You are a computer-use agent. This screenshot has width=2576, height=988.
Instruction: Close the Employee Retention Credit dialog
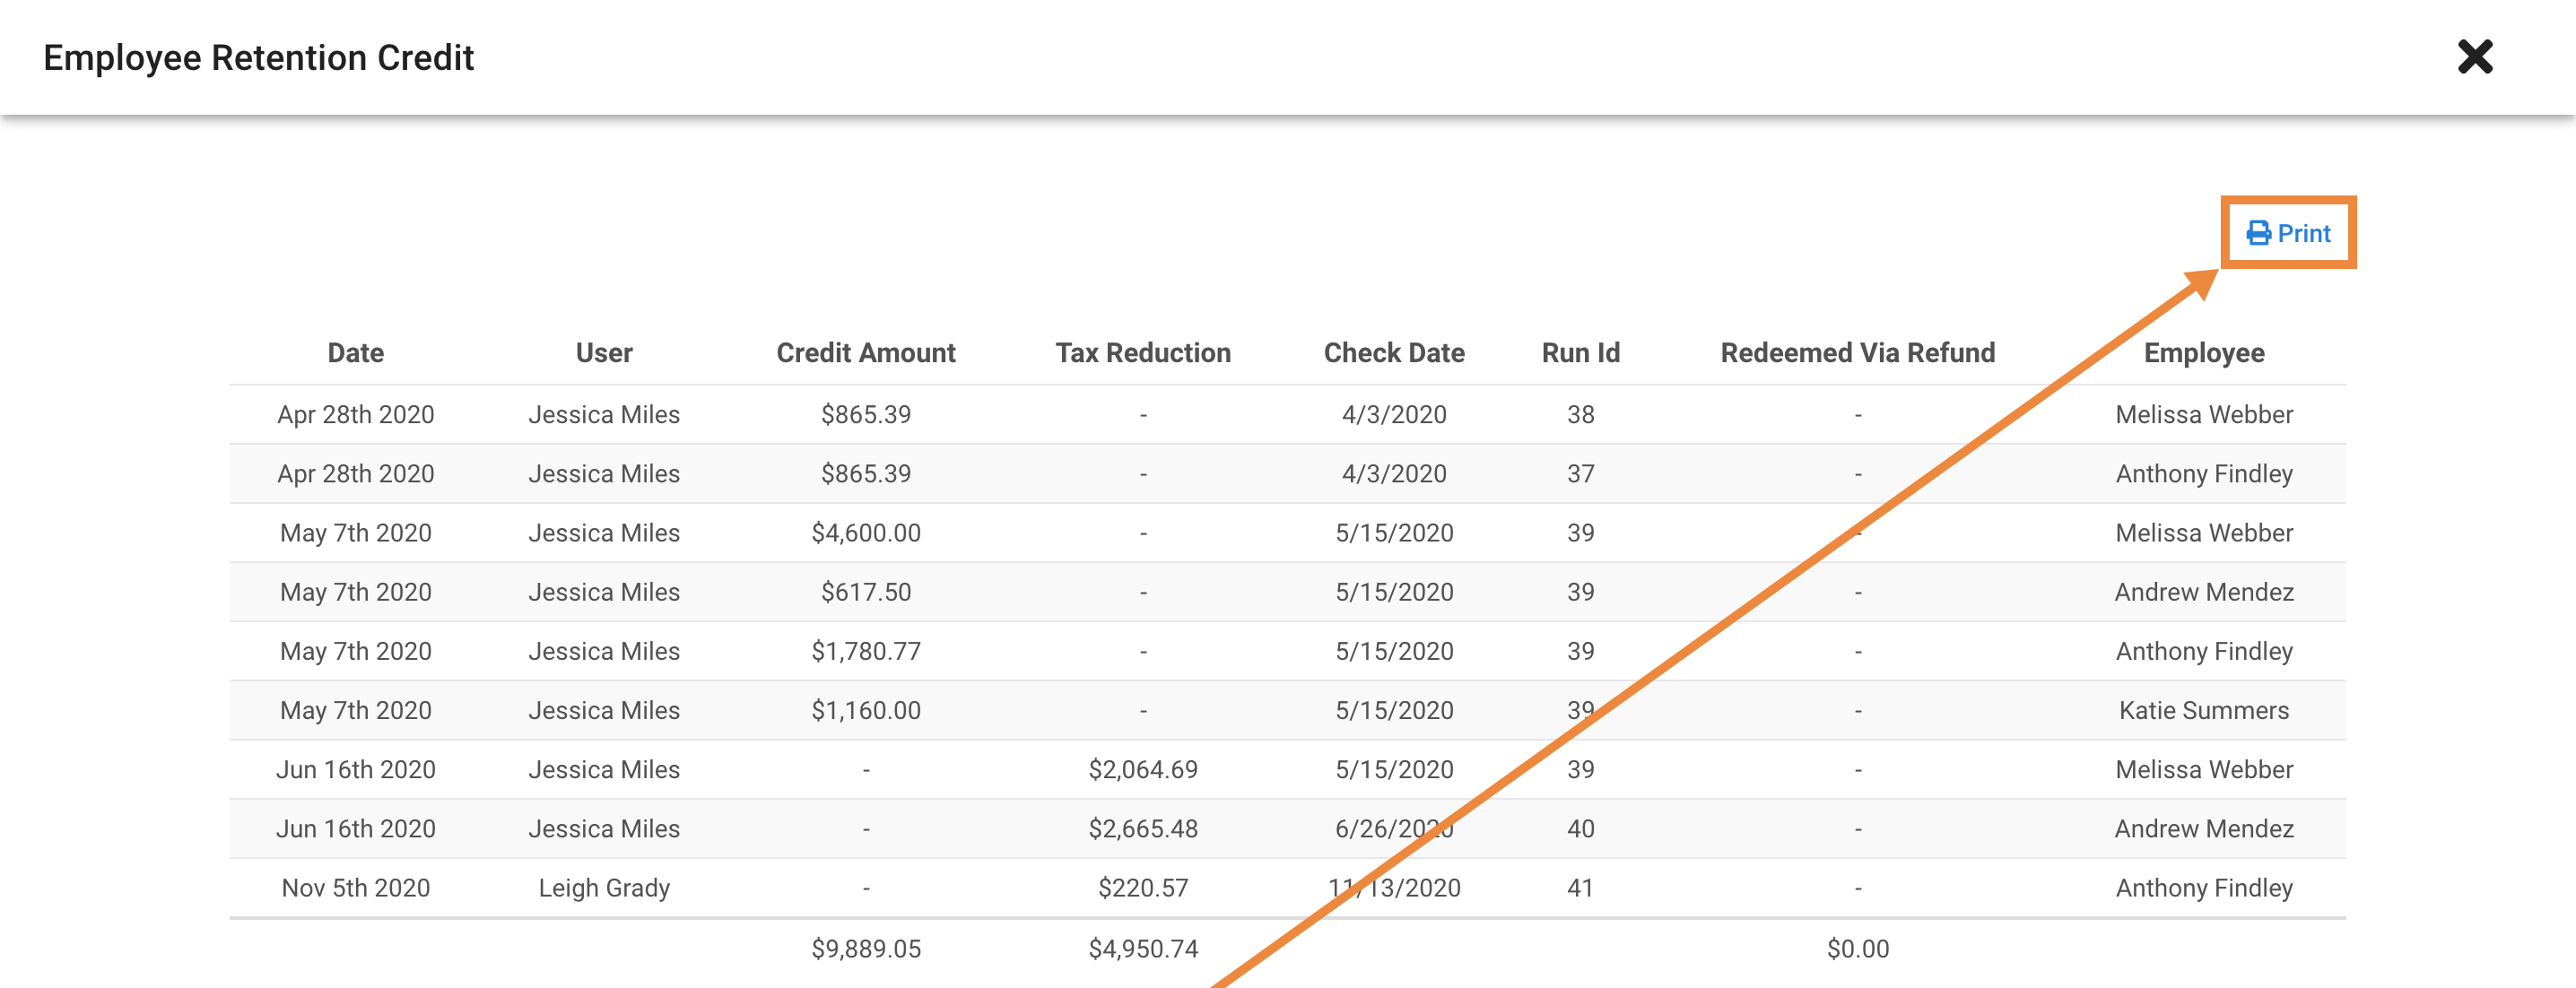(x=2475, y=57)
